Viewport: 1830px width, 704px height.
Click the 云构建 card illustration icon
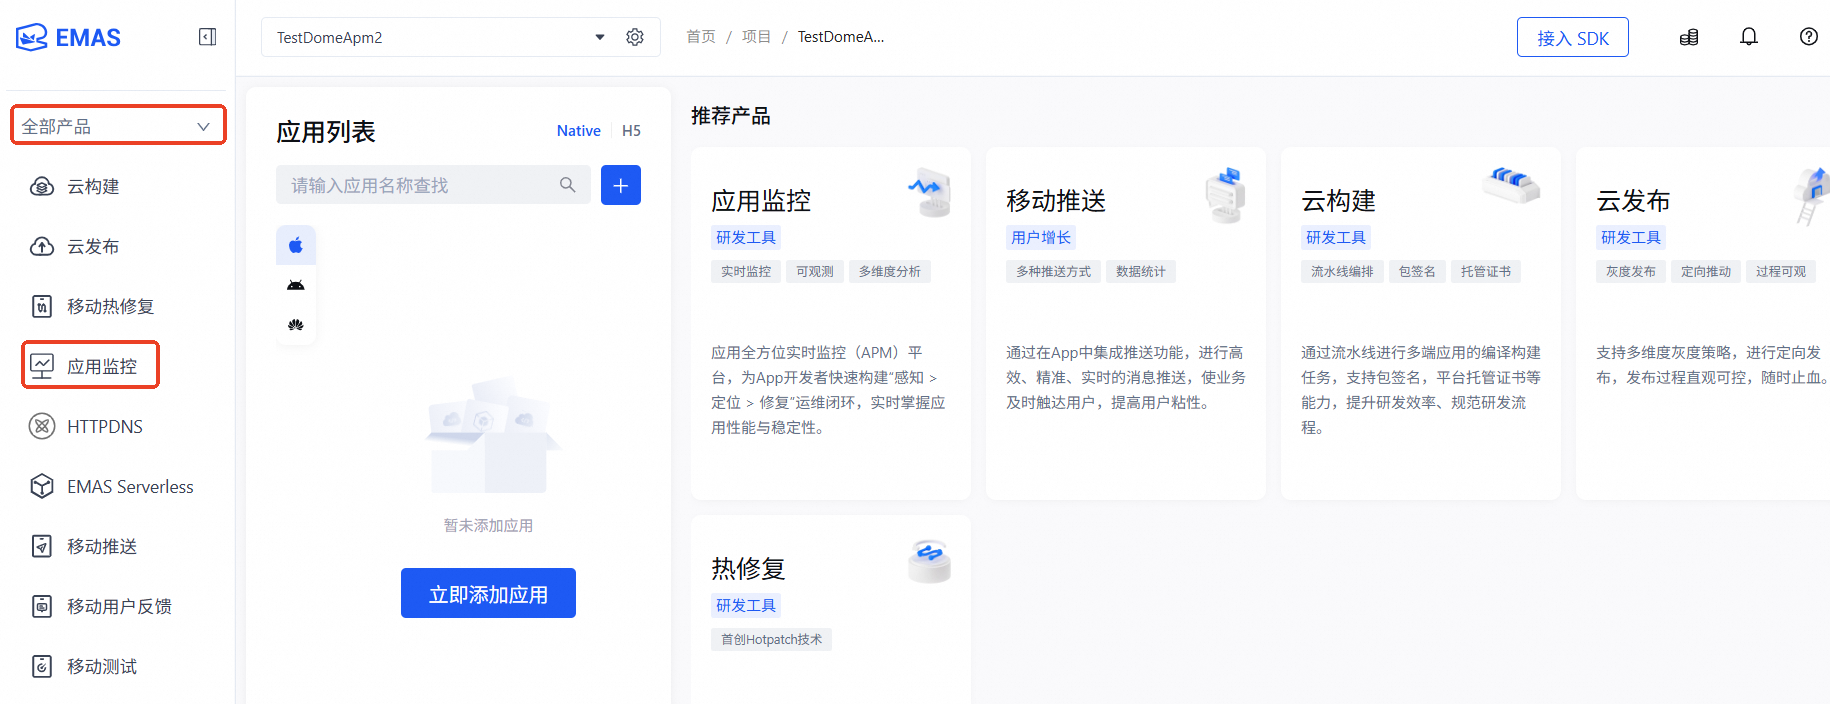click(1512, 184)
